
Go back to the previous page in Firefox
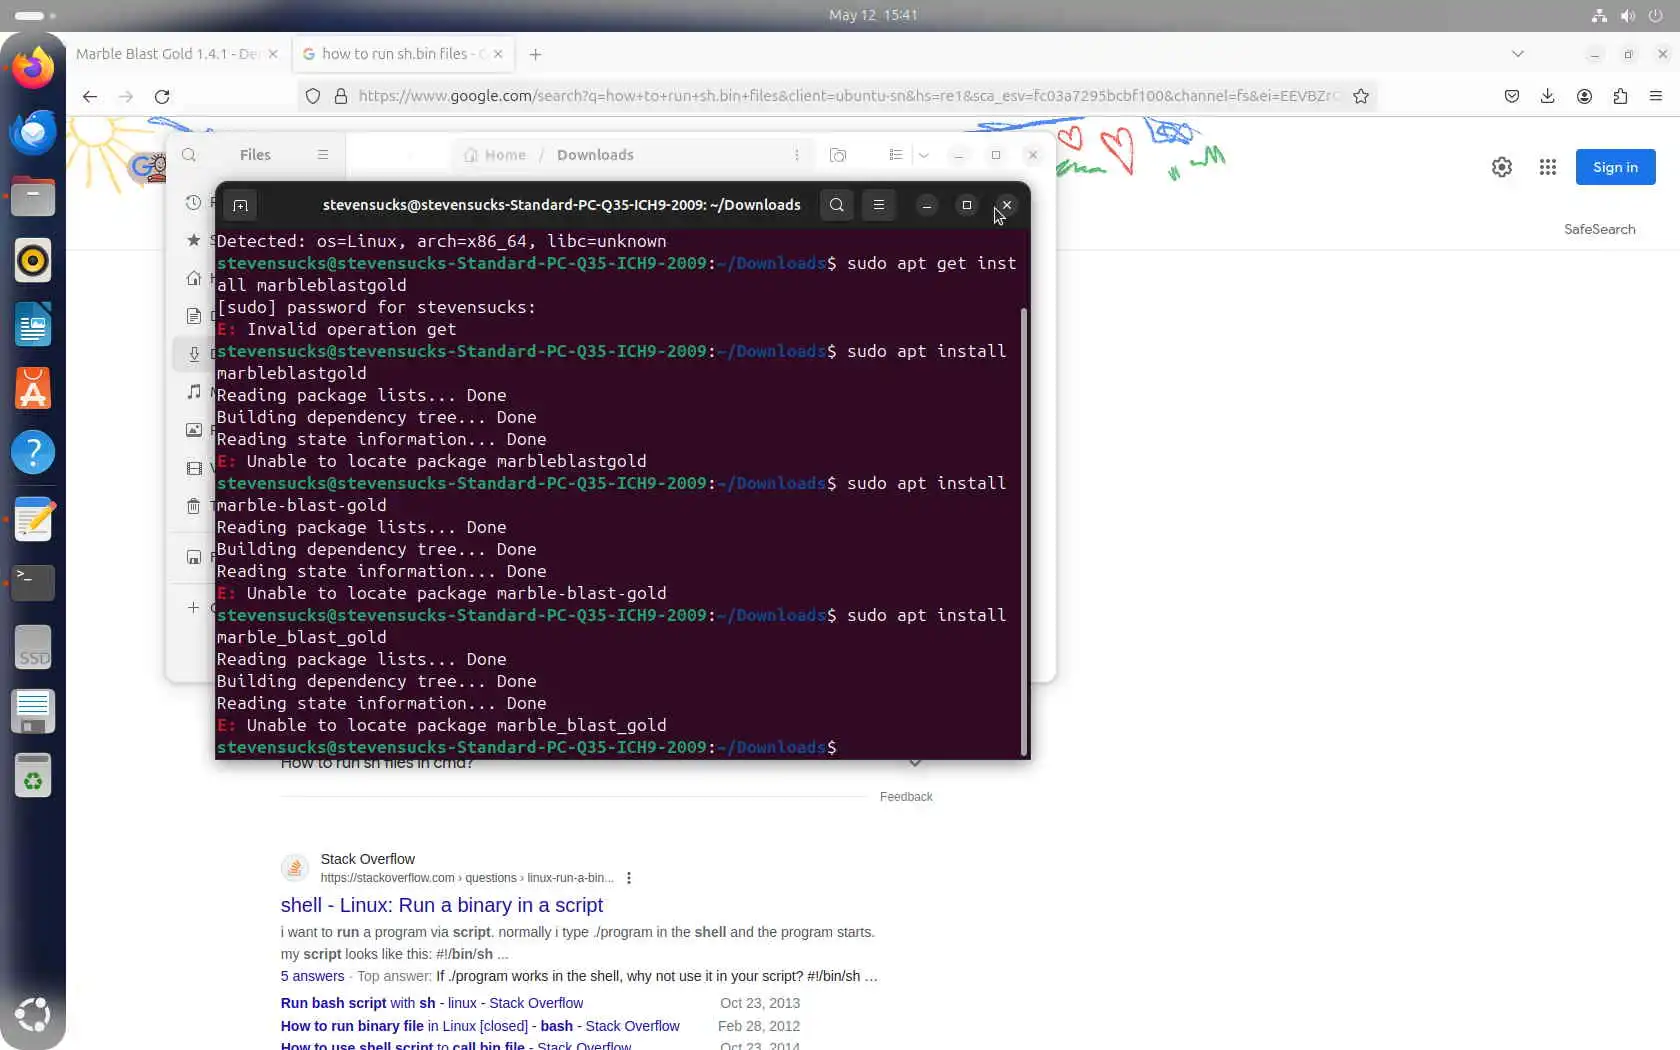pyautogui.click(x=90, y=96)
